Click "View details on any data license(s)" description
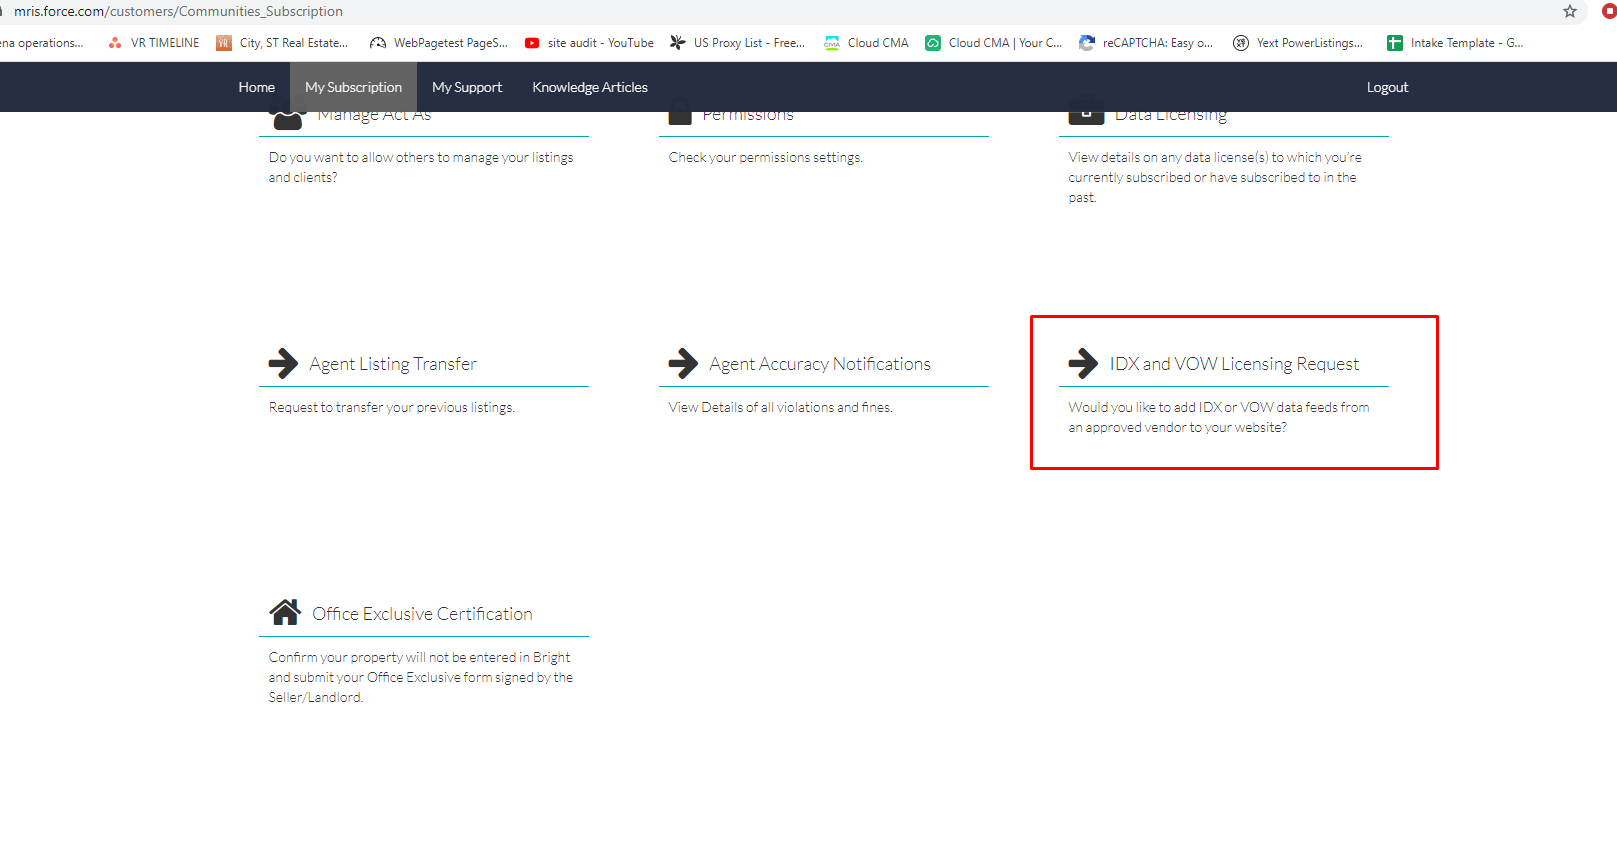This screenshot has width=1617, height=857. (1215, 177)
